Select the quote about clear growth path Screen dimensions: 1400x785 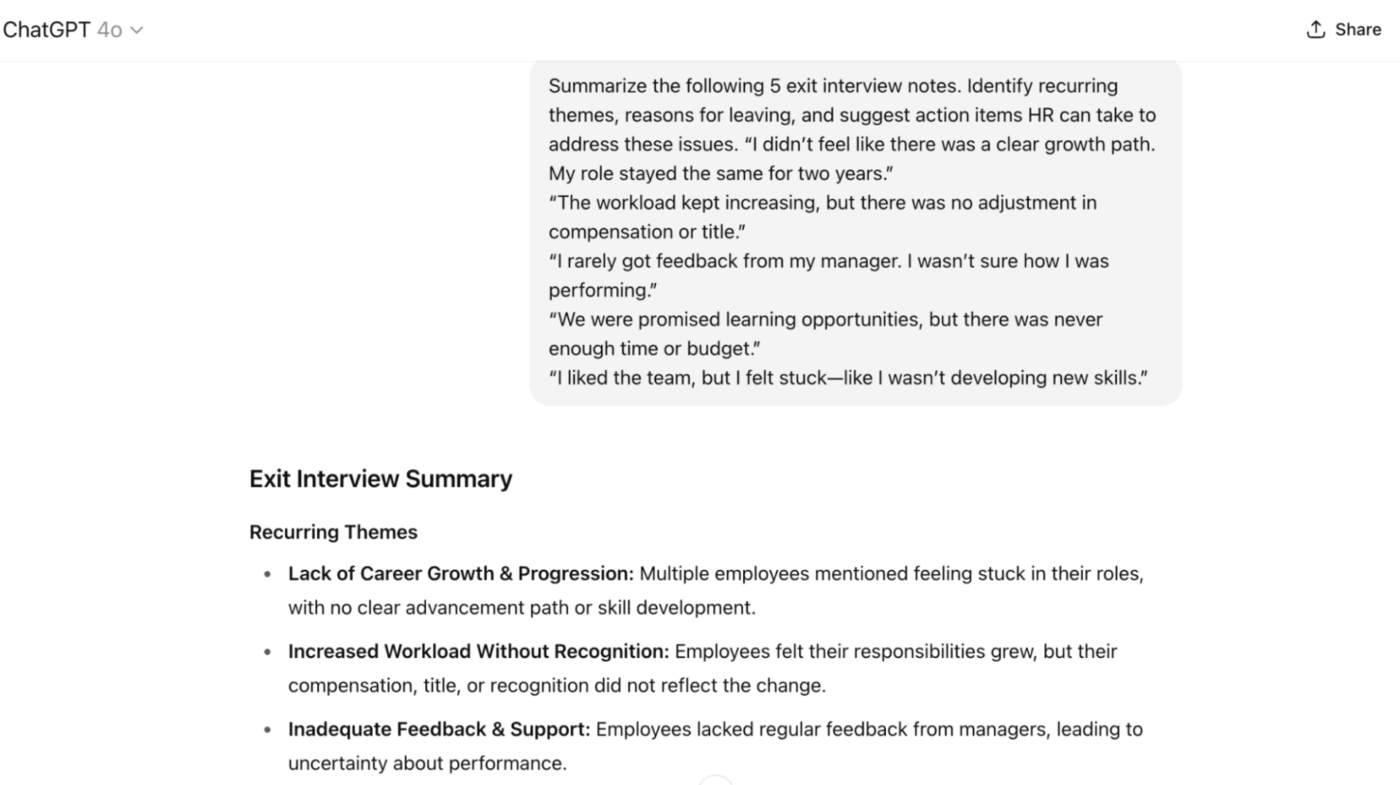pyautogui.click(x=850, y=158)
